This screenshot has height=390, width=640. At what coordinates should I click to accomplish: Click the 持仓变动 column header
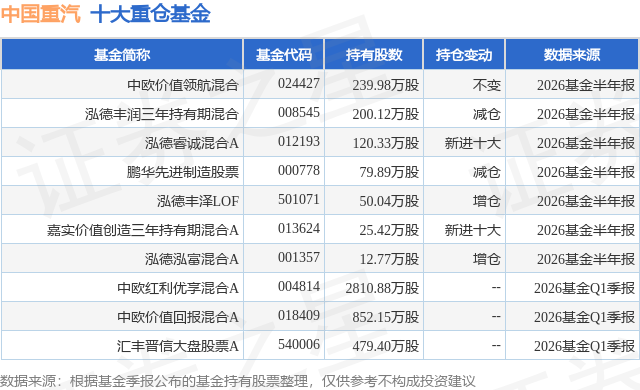[x=464, y=55]
